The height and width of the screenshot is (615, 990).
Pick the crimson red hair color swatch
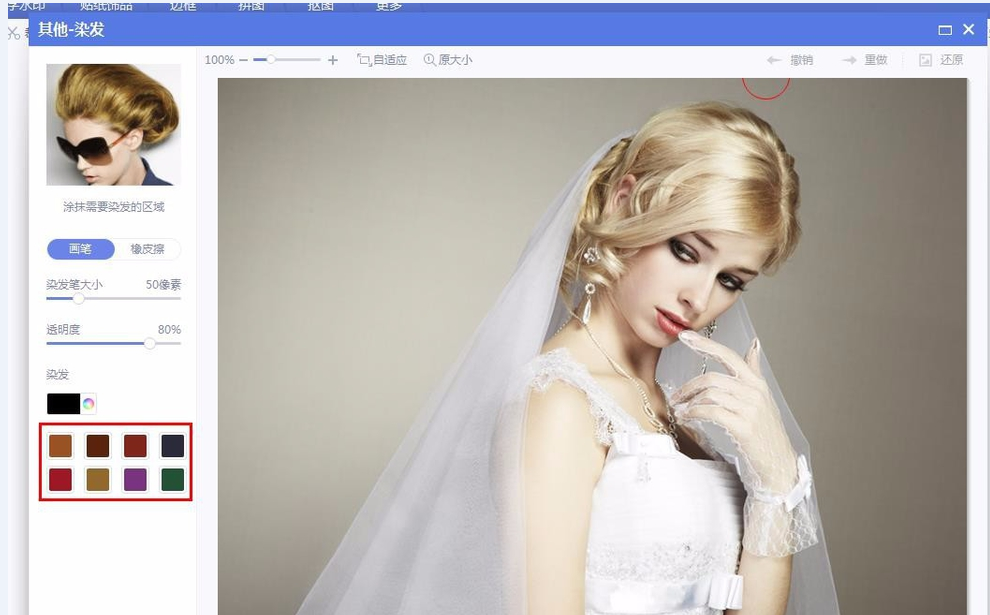(x=61, y=479)
